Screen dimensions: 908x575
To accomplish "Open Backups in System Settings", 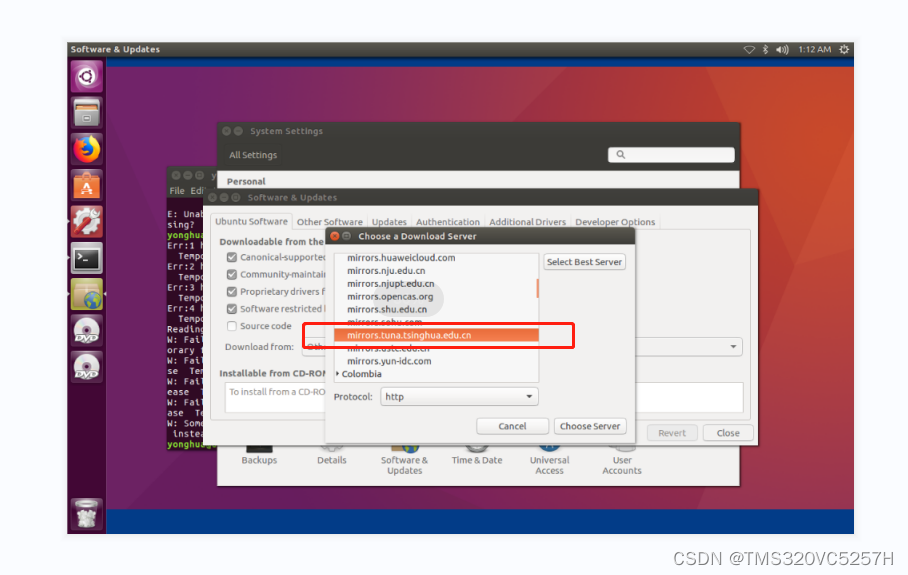I will click(x=259, y=456).
